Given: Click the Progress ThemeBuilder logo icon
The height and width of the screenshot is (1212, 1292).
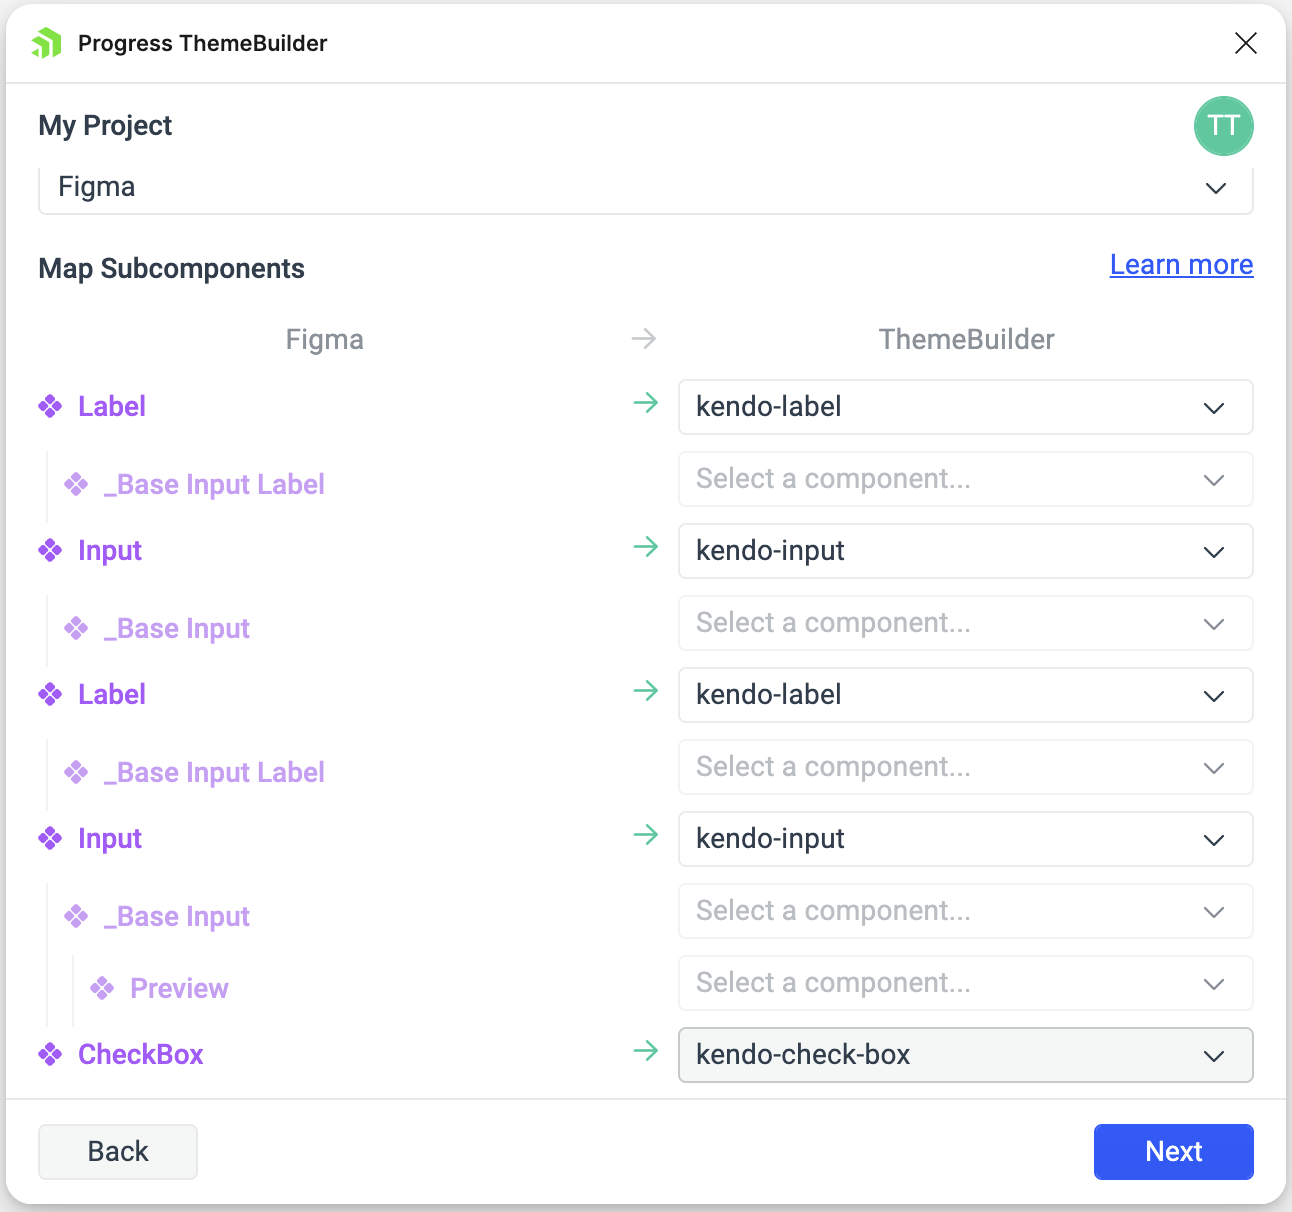Looking at the screenshot, I should click(x=47, y=43).
